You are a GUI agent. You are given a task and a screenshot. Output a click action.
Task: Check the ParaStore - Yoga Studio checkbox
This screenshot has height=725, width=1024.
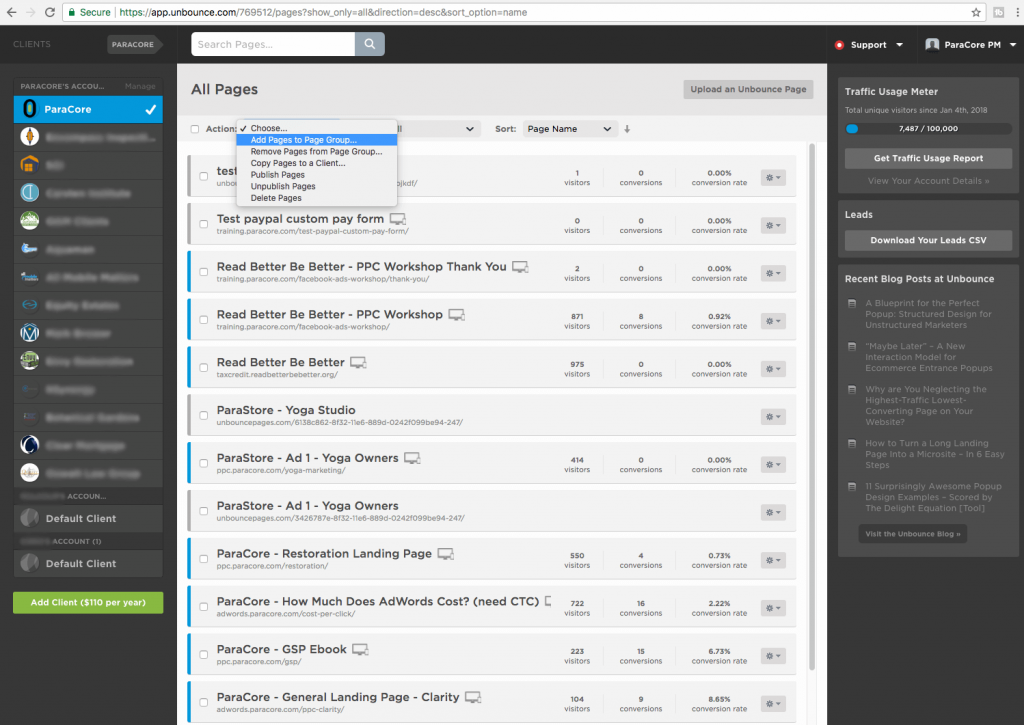pos(204,415)
